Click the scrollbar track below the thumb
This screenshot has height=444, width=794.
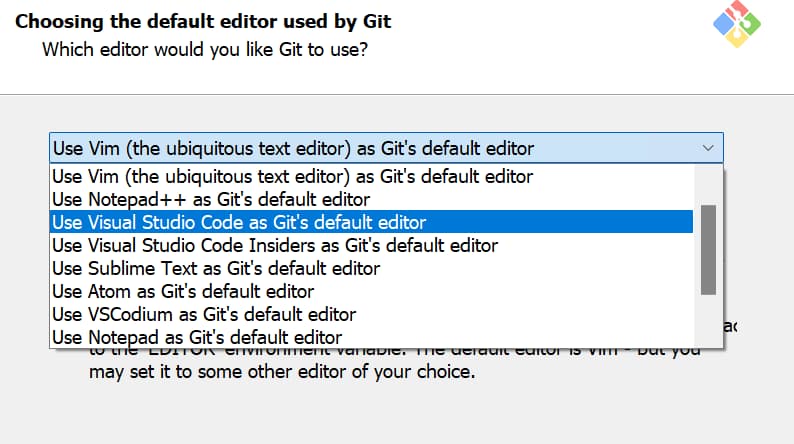coord(708,320)
